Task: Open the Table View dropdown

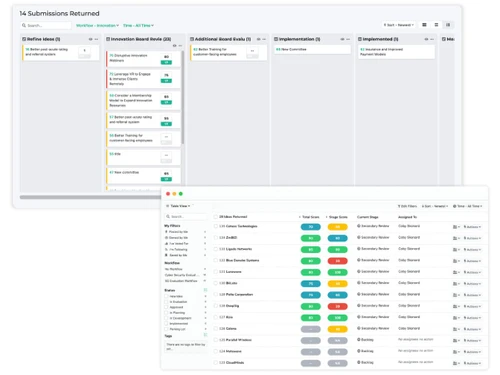Action: [179, 206]
